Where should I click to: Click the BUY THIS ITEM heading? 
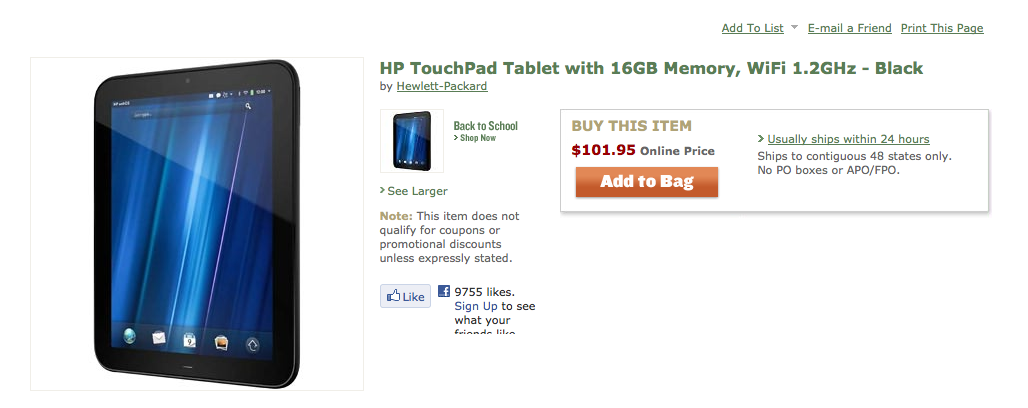631,125
